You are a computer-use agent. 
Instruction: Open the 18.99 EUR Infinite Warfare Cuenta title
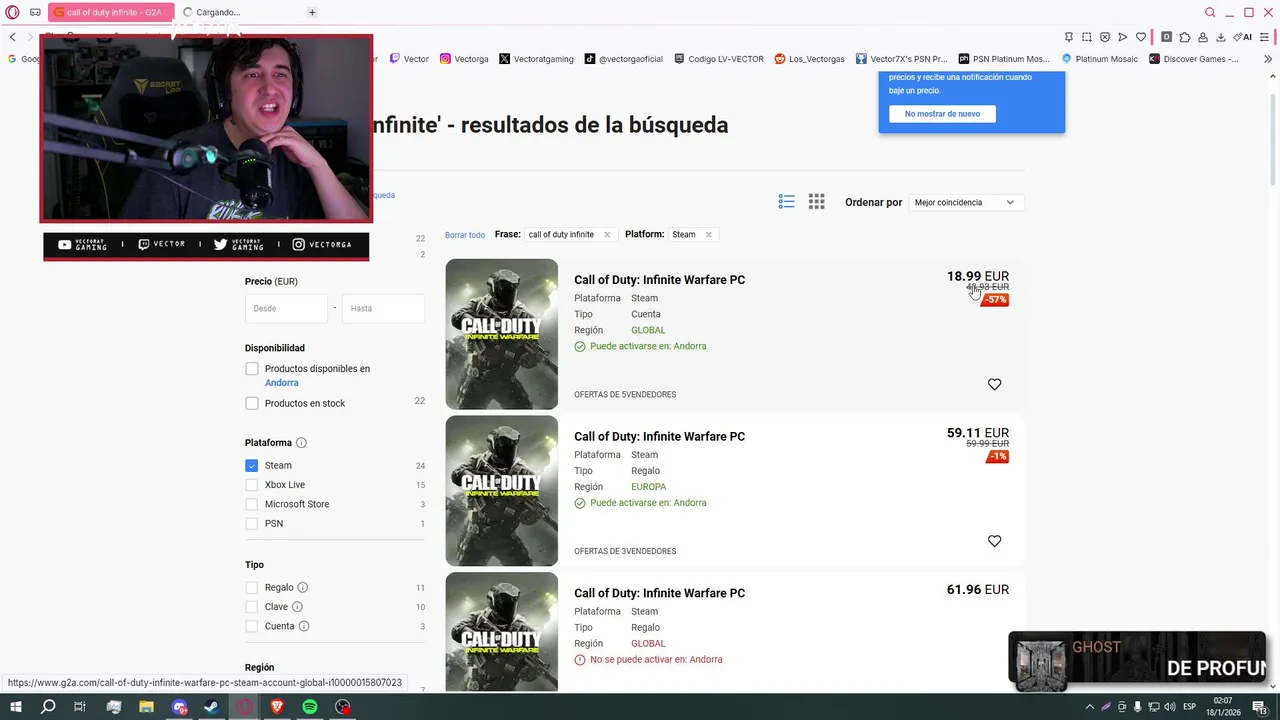point(659,280)
